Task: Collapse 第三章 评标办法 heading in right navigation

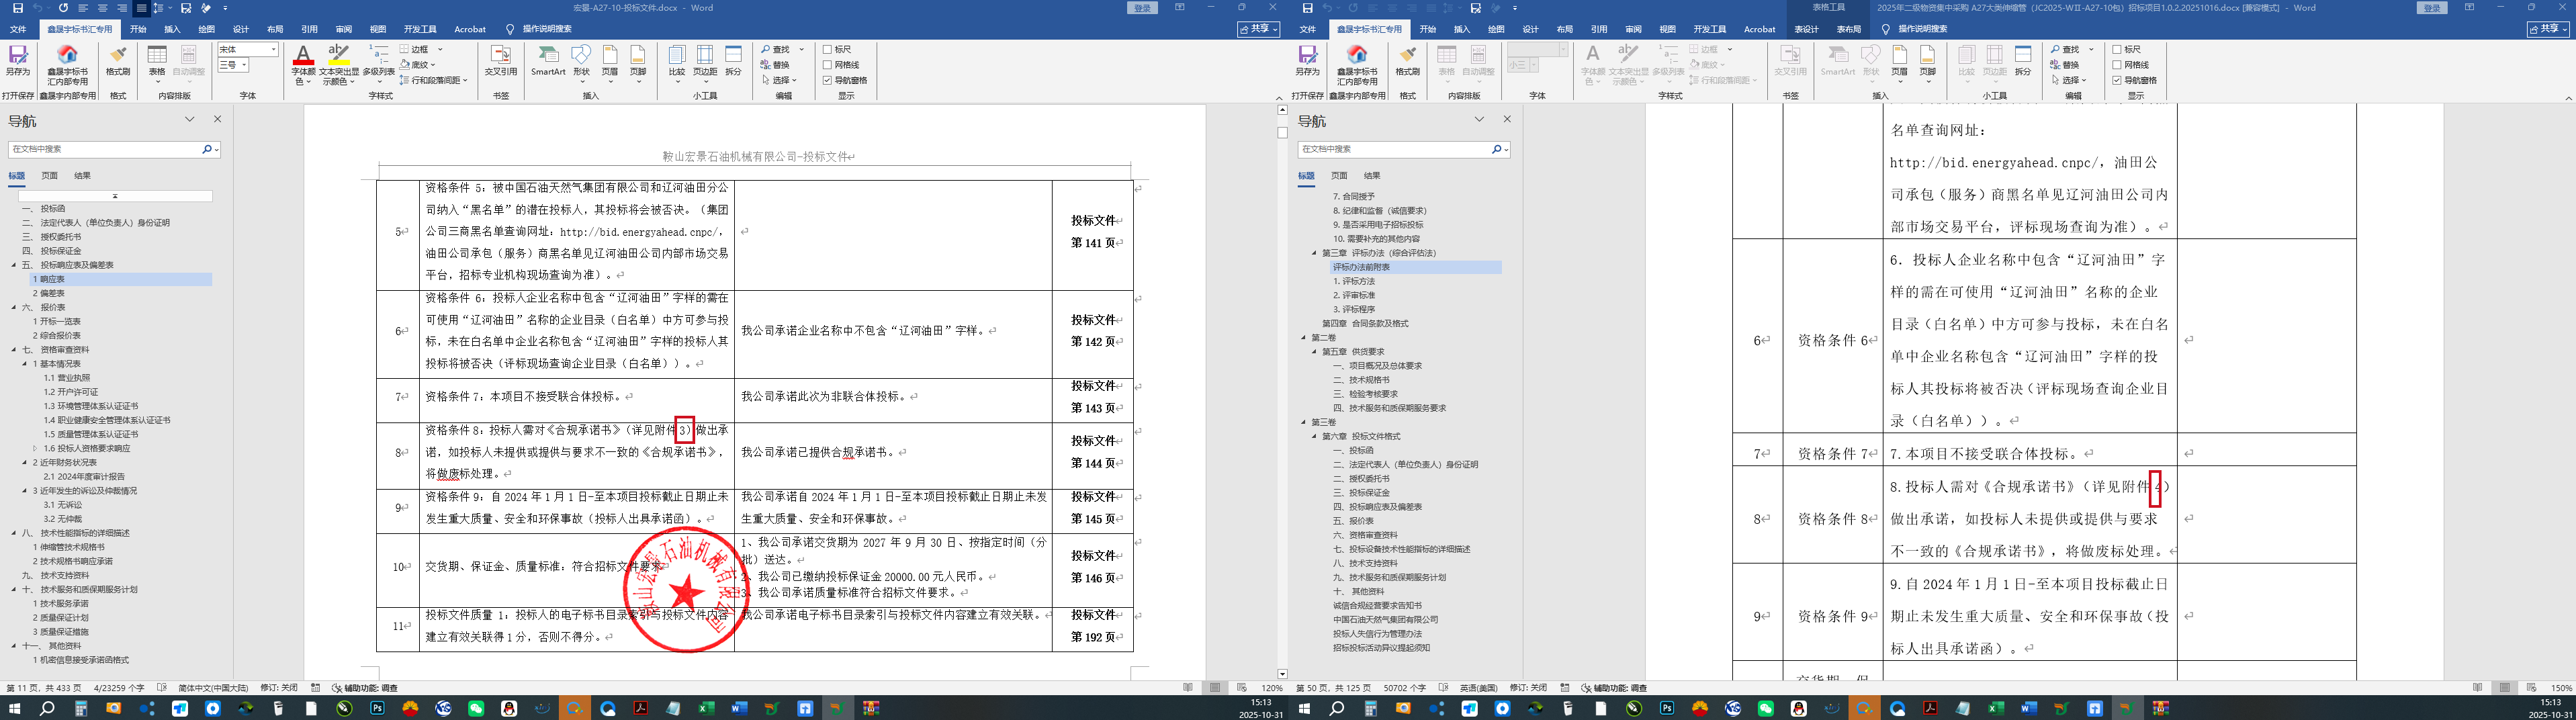Action: point(1315,253)
